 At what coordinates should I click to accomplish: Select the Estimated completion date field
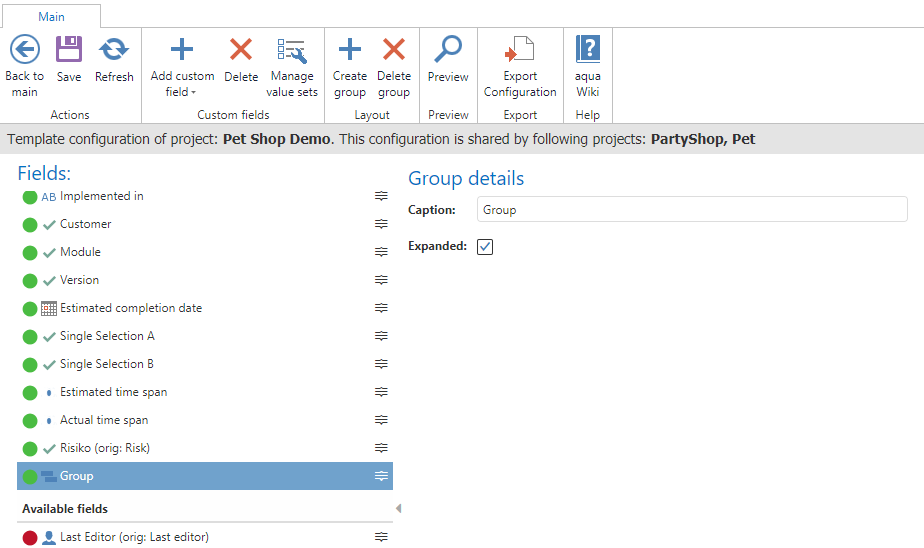coord(131,308)
